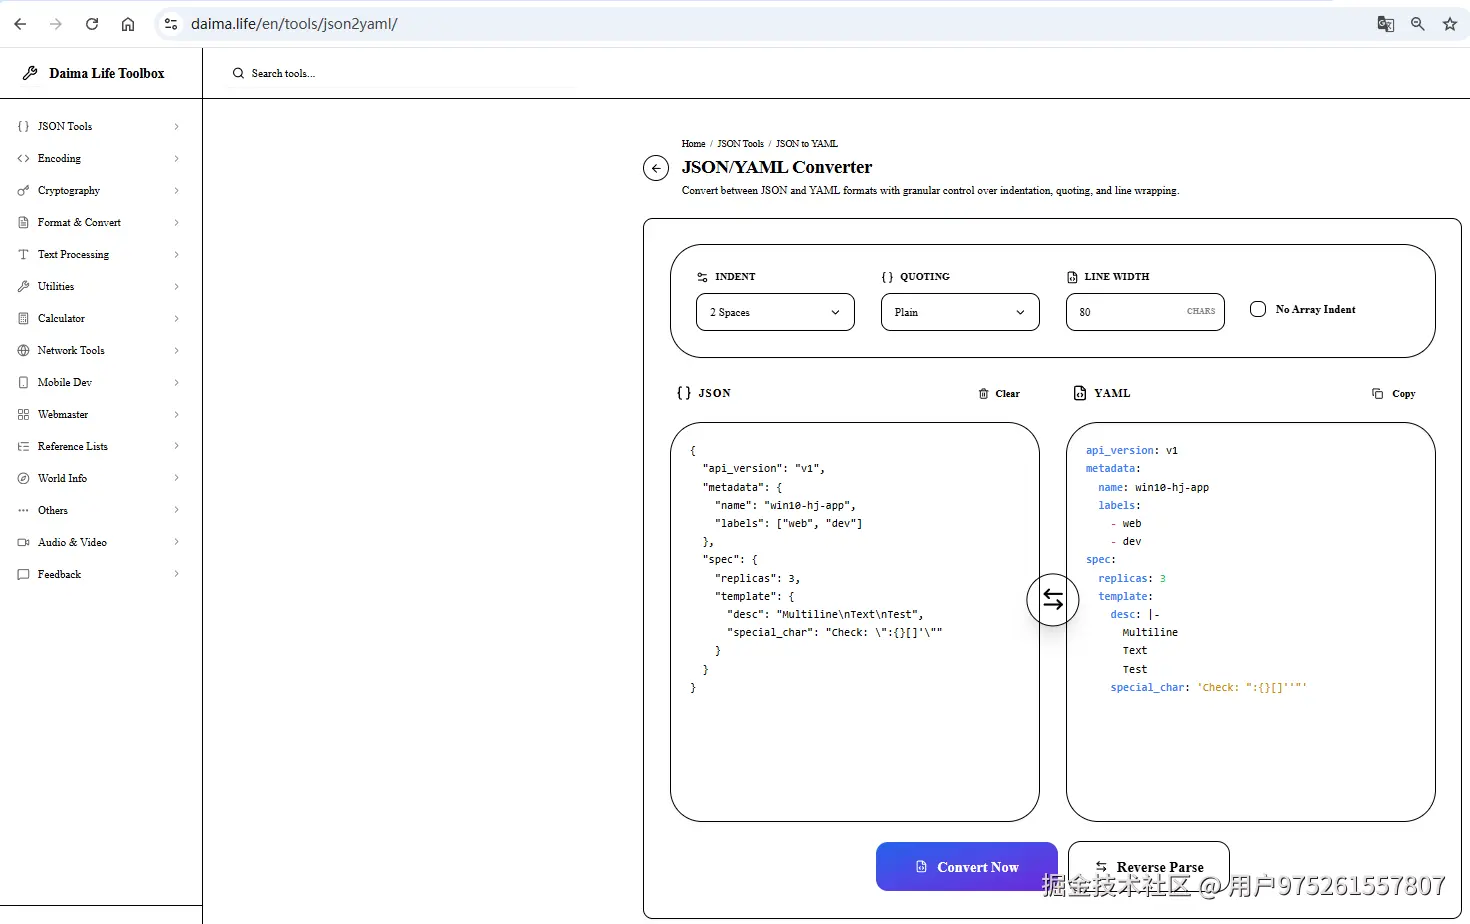Screen dimensions: 1470x924
Task: Click the Reverse Parse button
Action: tap(1149, 866)
